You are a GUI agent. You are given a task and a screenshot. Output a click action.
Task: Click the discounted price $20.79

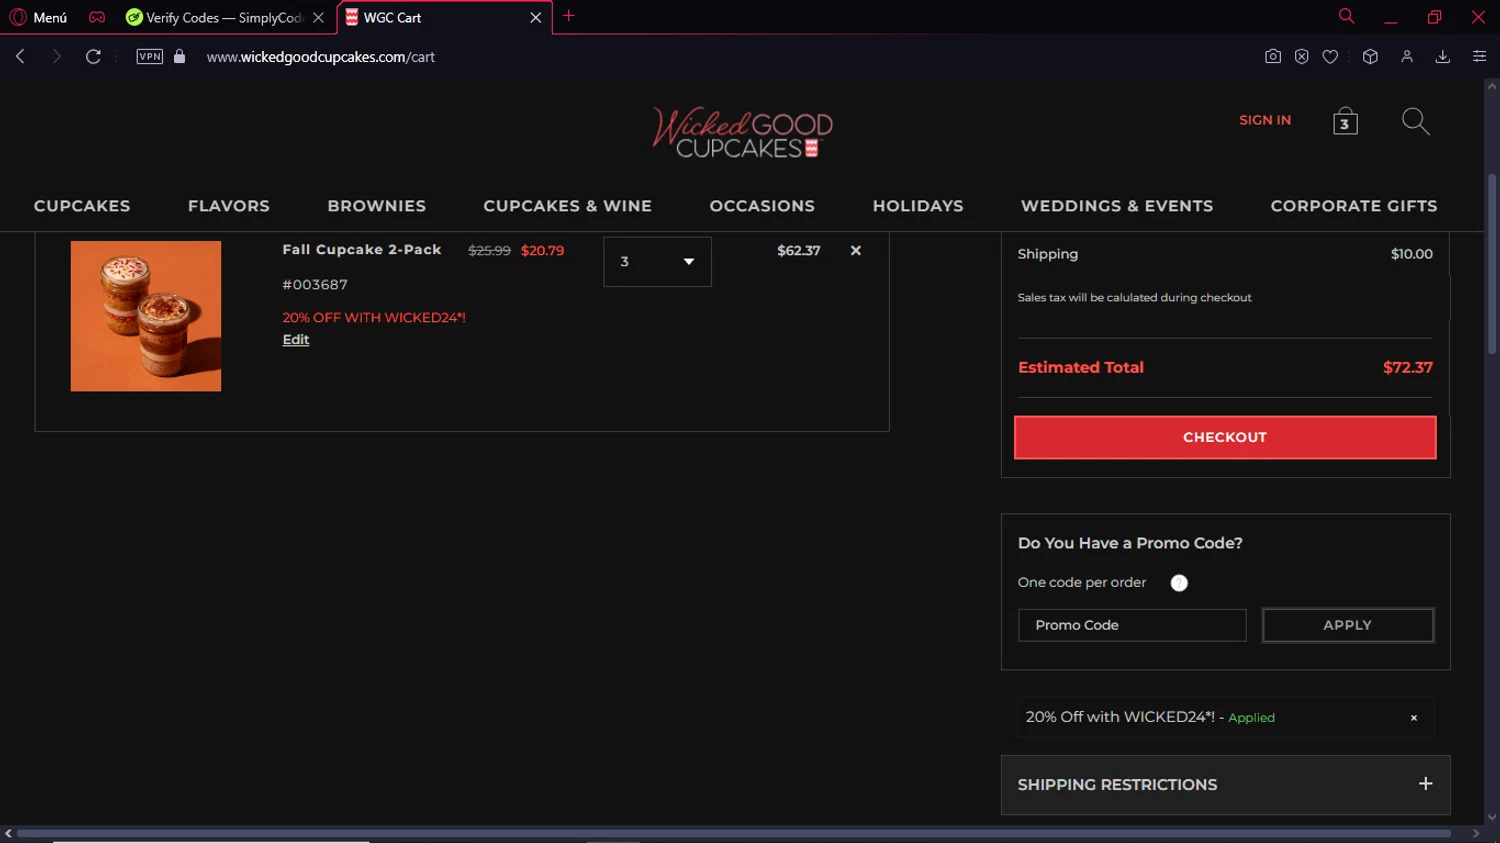(542, 251)
